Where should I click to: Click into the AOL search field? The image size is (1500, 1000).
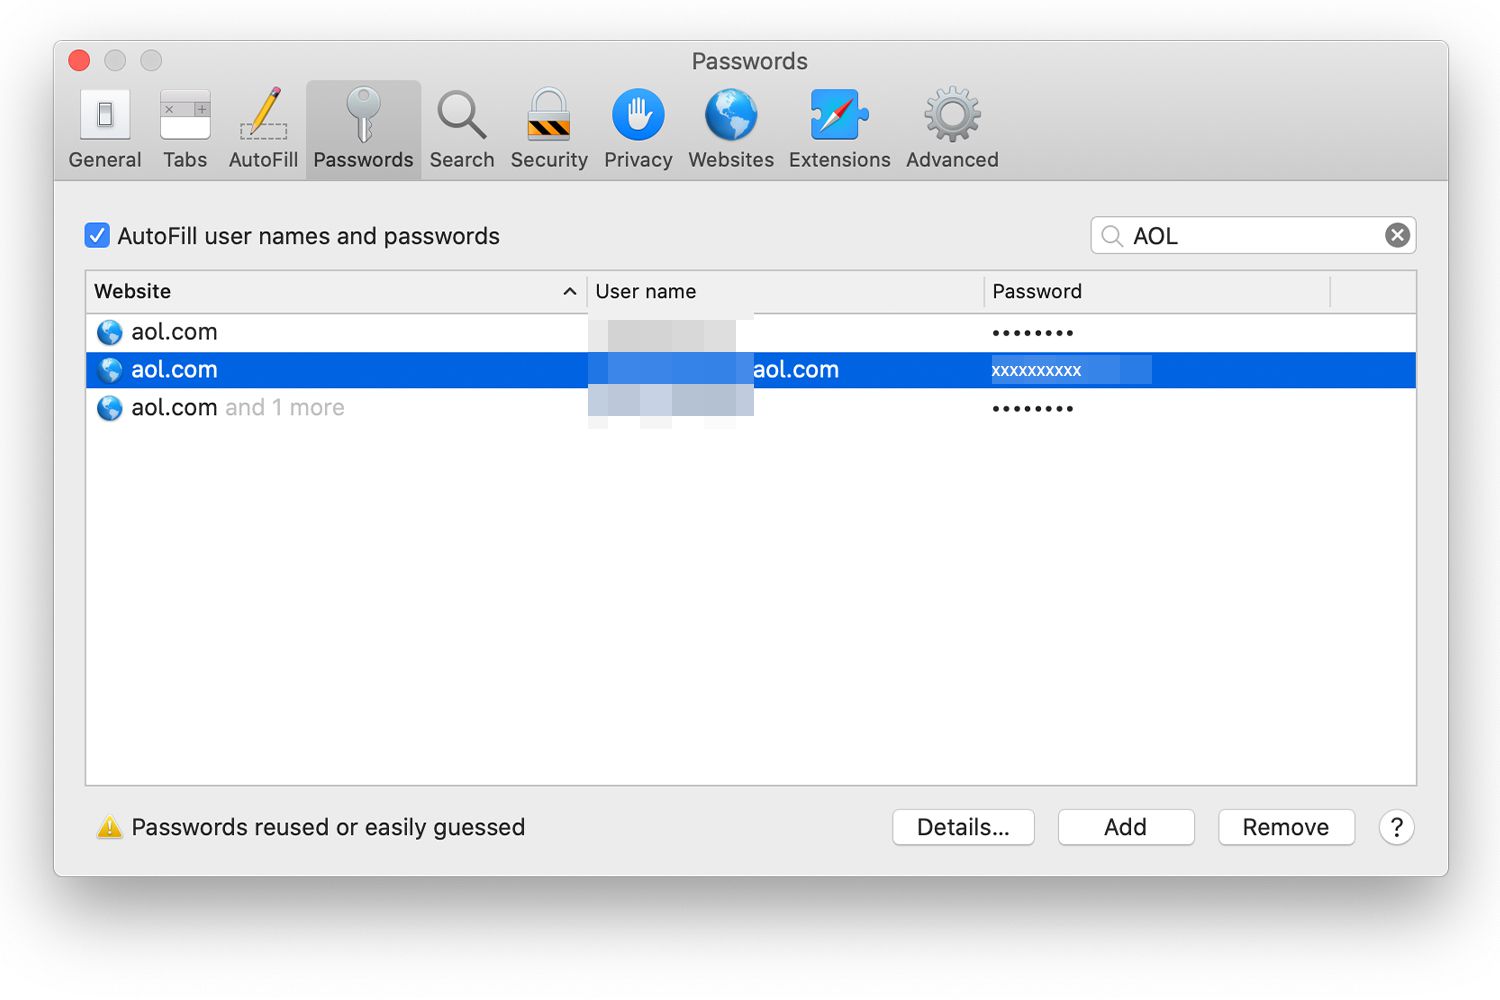tap(1255, 235)
